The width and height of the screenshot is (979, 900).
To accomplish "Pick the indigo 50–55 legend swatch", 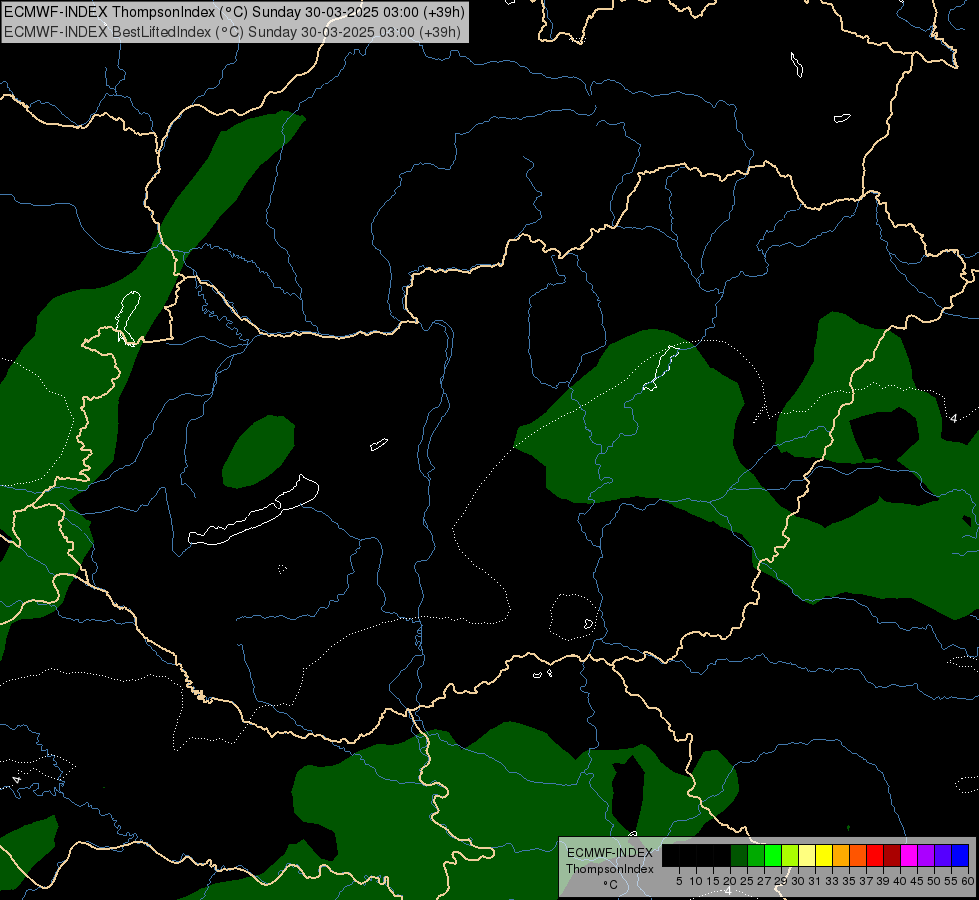I will (942, 855).
